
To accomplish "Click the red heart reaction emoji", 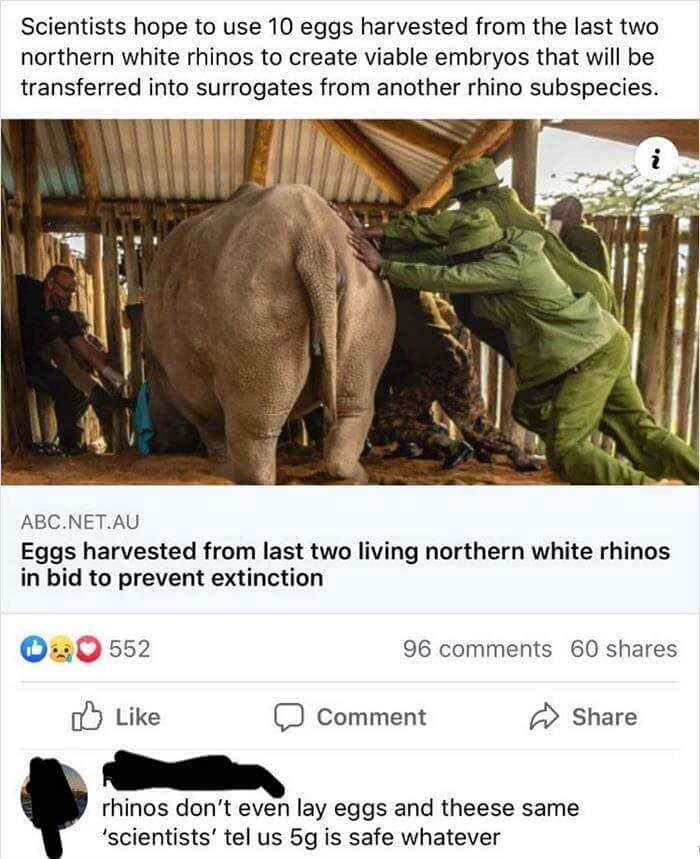I will pyautogui.click(x=89, y=649).
